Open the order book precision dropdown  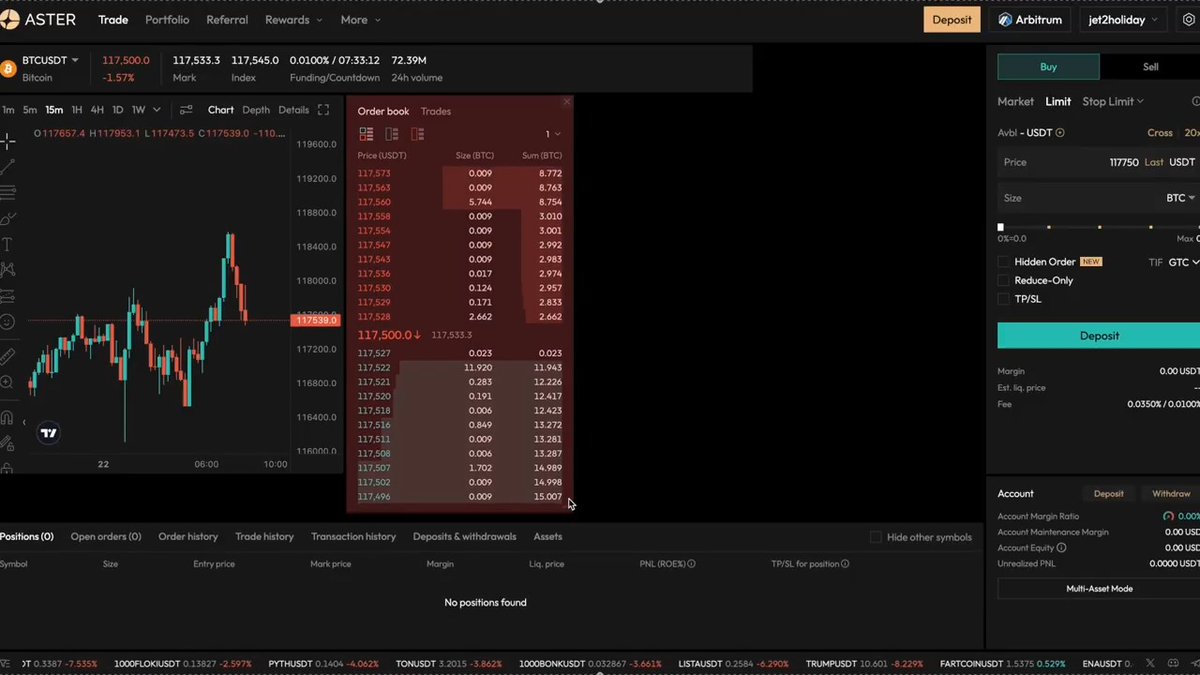point(550,133)
